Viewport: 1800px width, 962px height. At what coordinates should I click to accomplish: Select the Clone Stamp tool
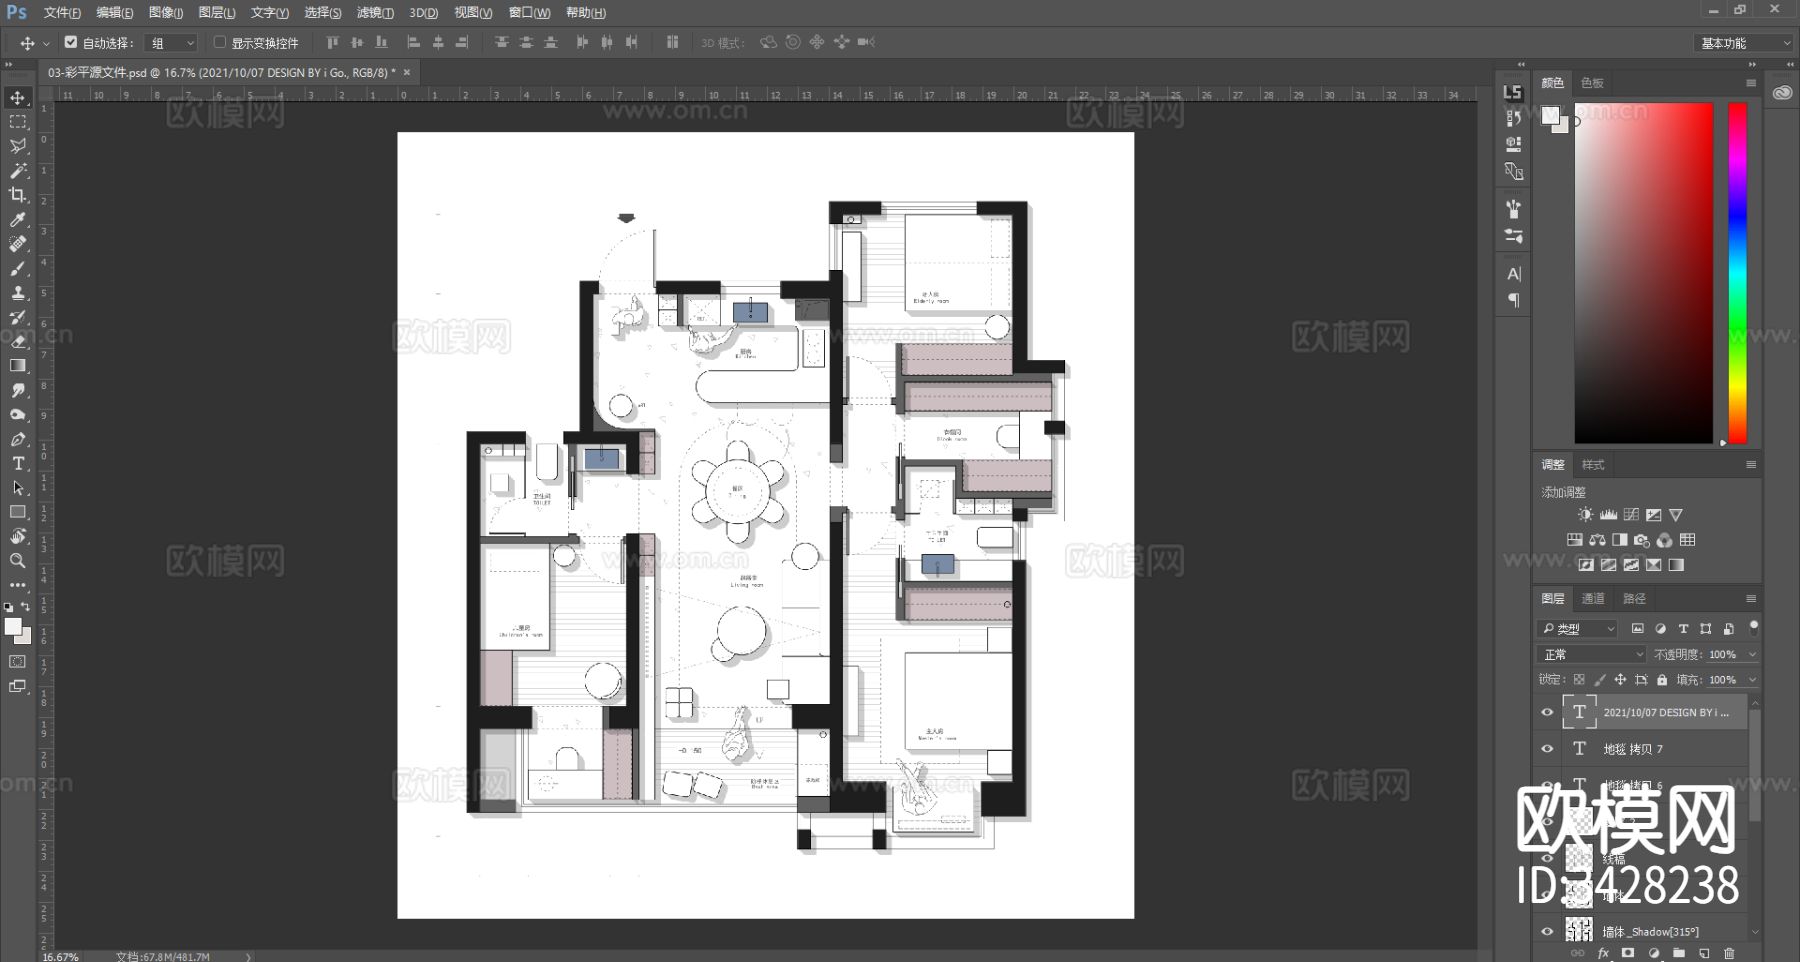pos(18,293)
